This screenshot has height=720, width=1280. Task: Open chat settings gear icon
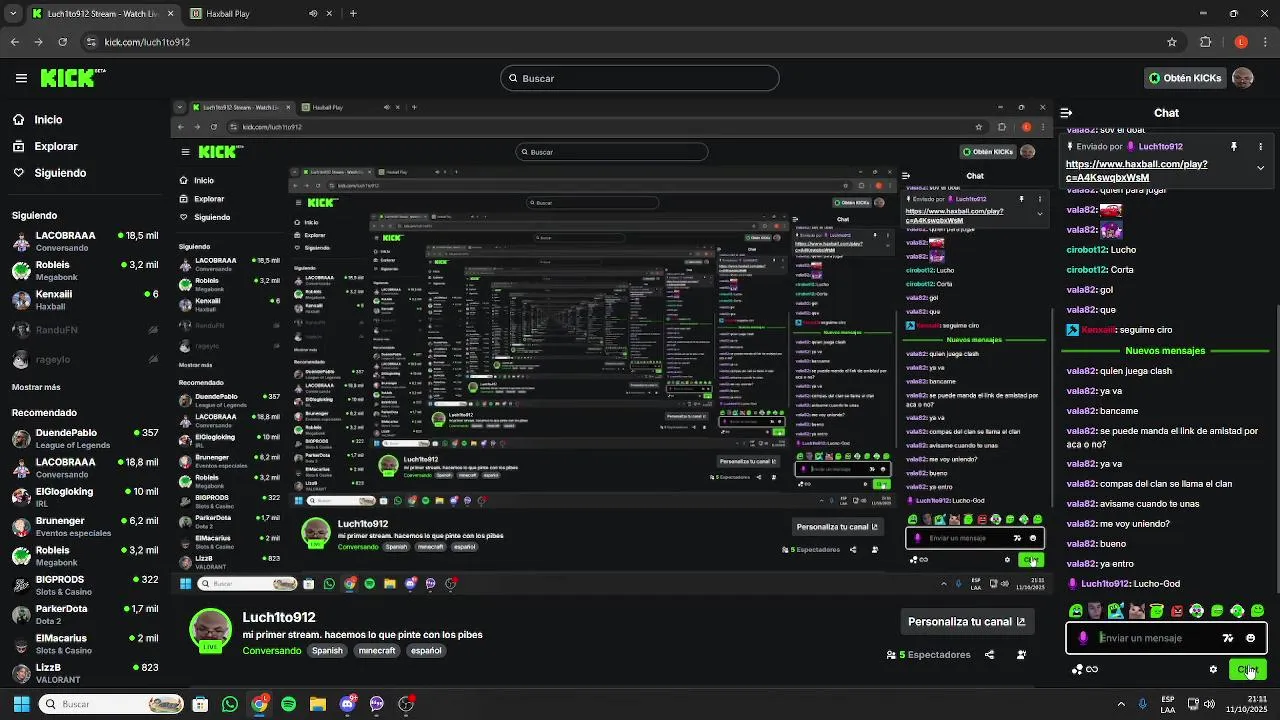1213,670
